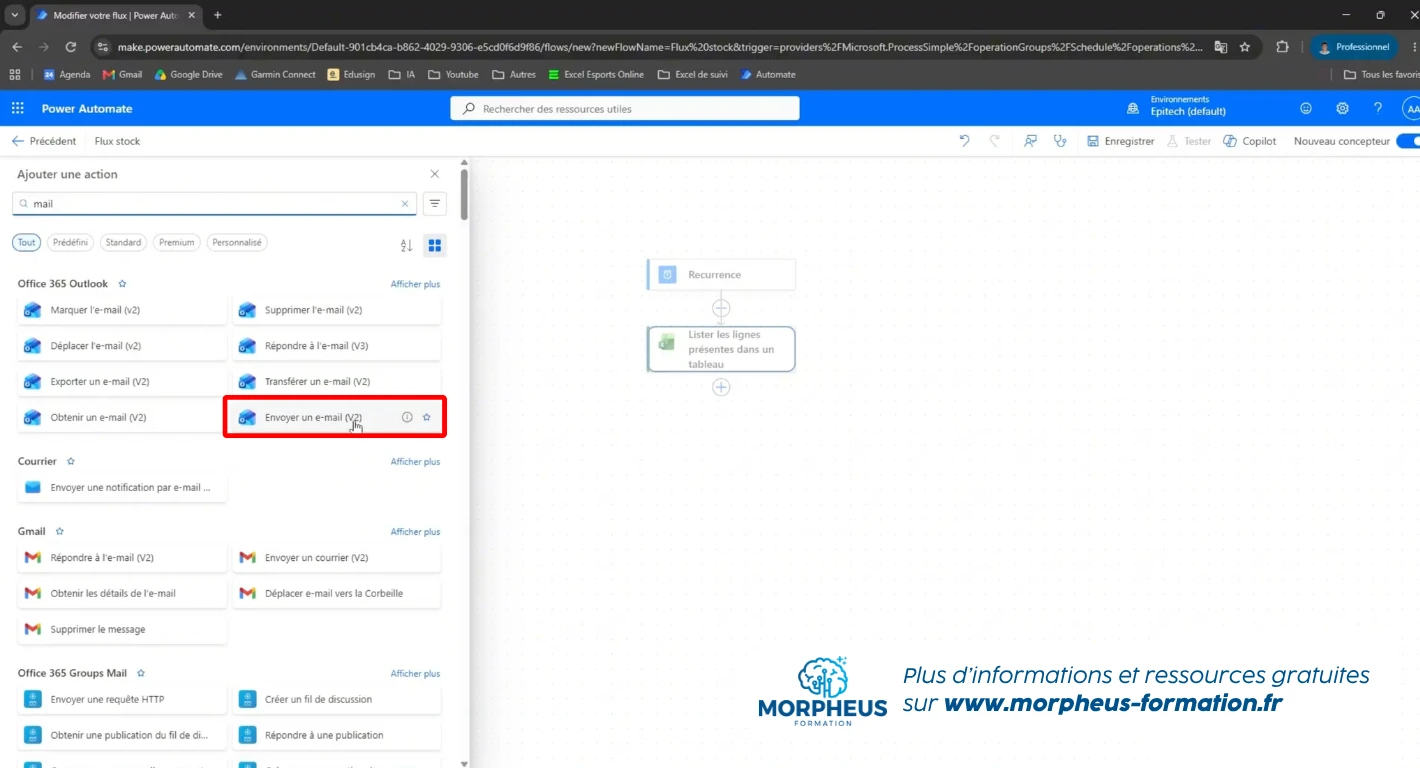Open the filter options next to search field
The height and width of the screenshot is (768, 1420).
435,204
